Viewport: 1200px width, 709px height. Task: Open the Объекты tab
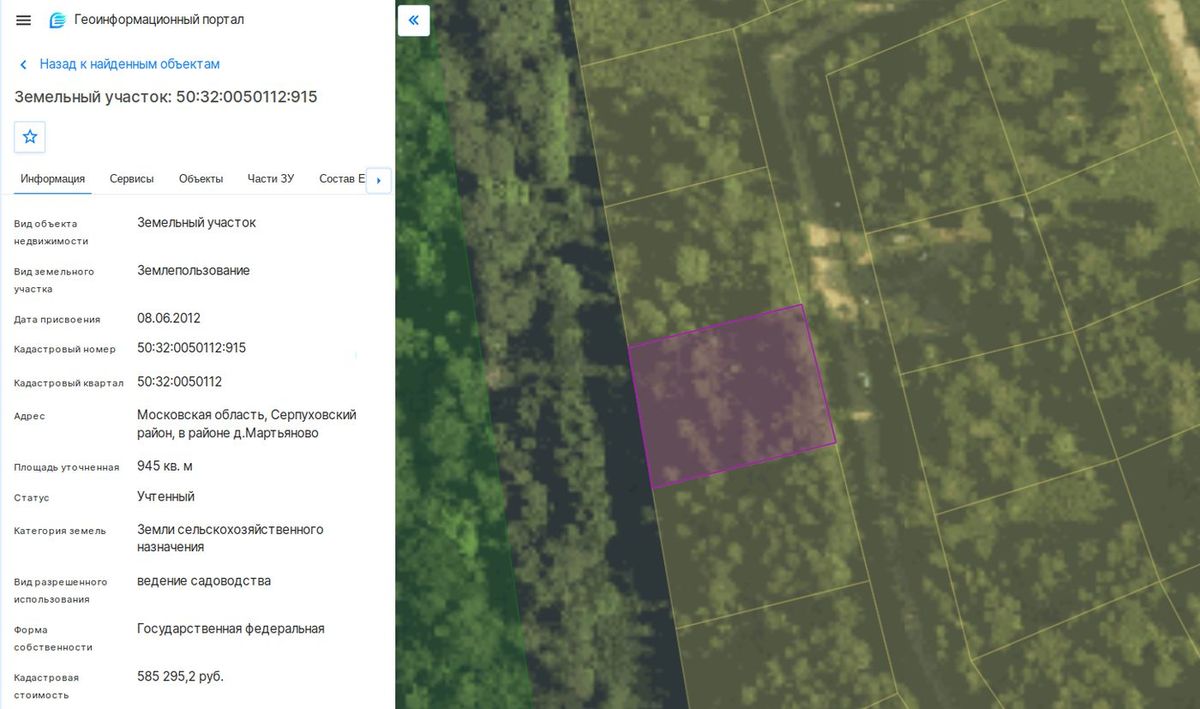[201, 179]
